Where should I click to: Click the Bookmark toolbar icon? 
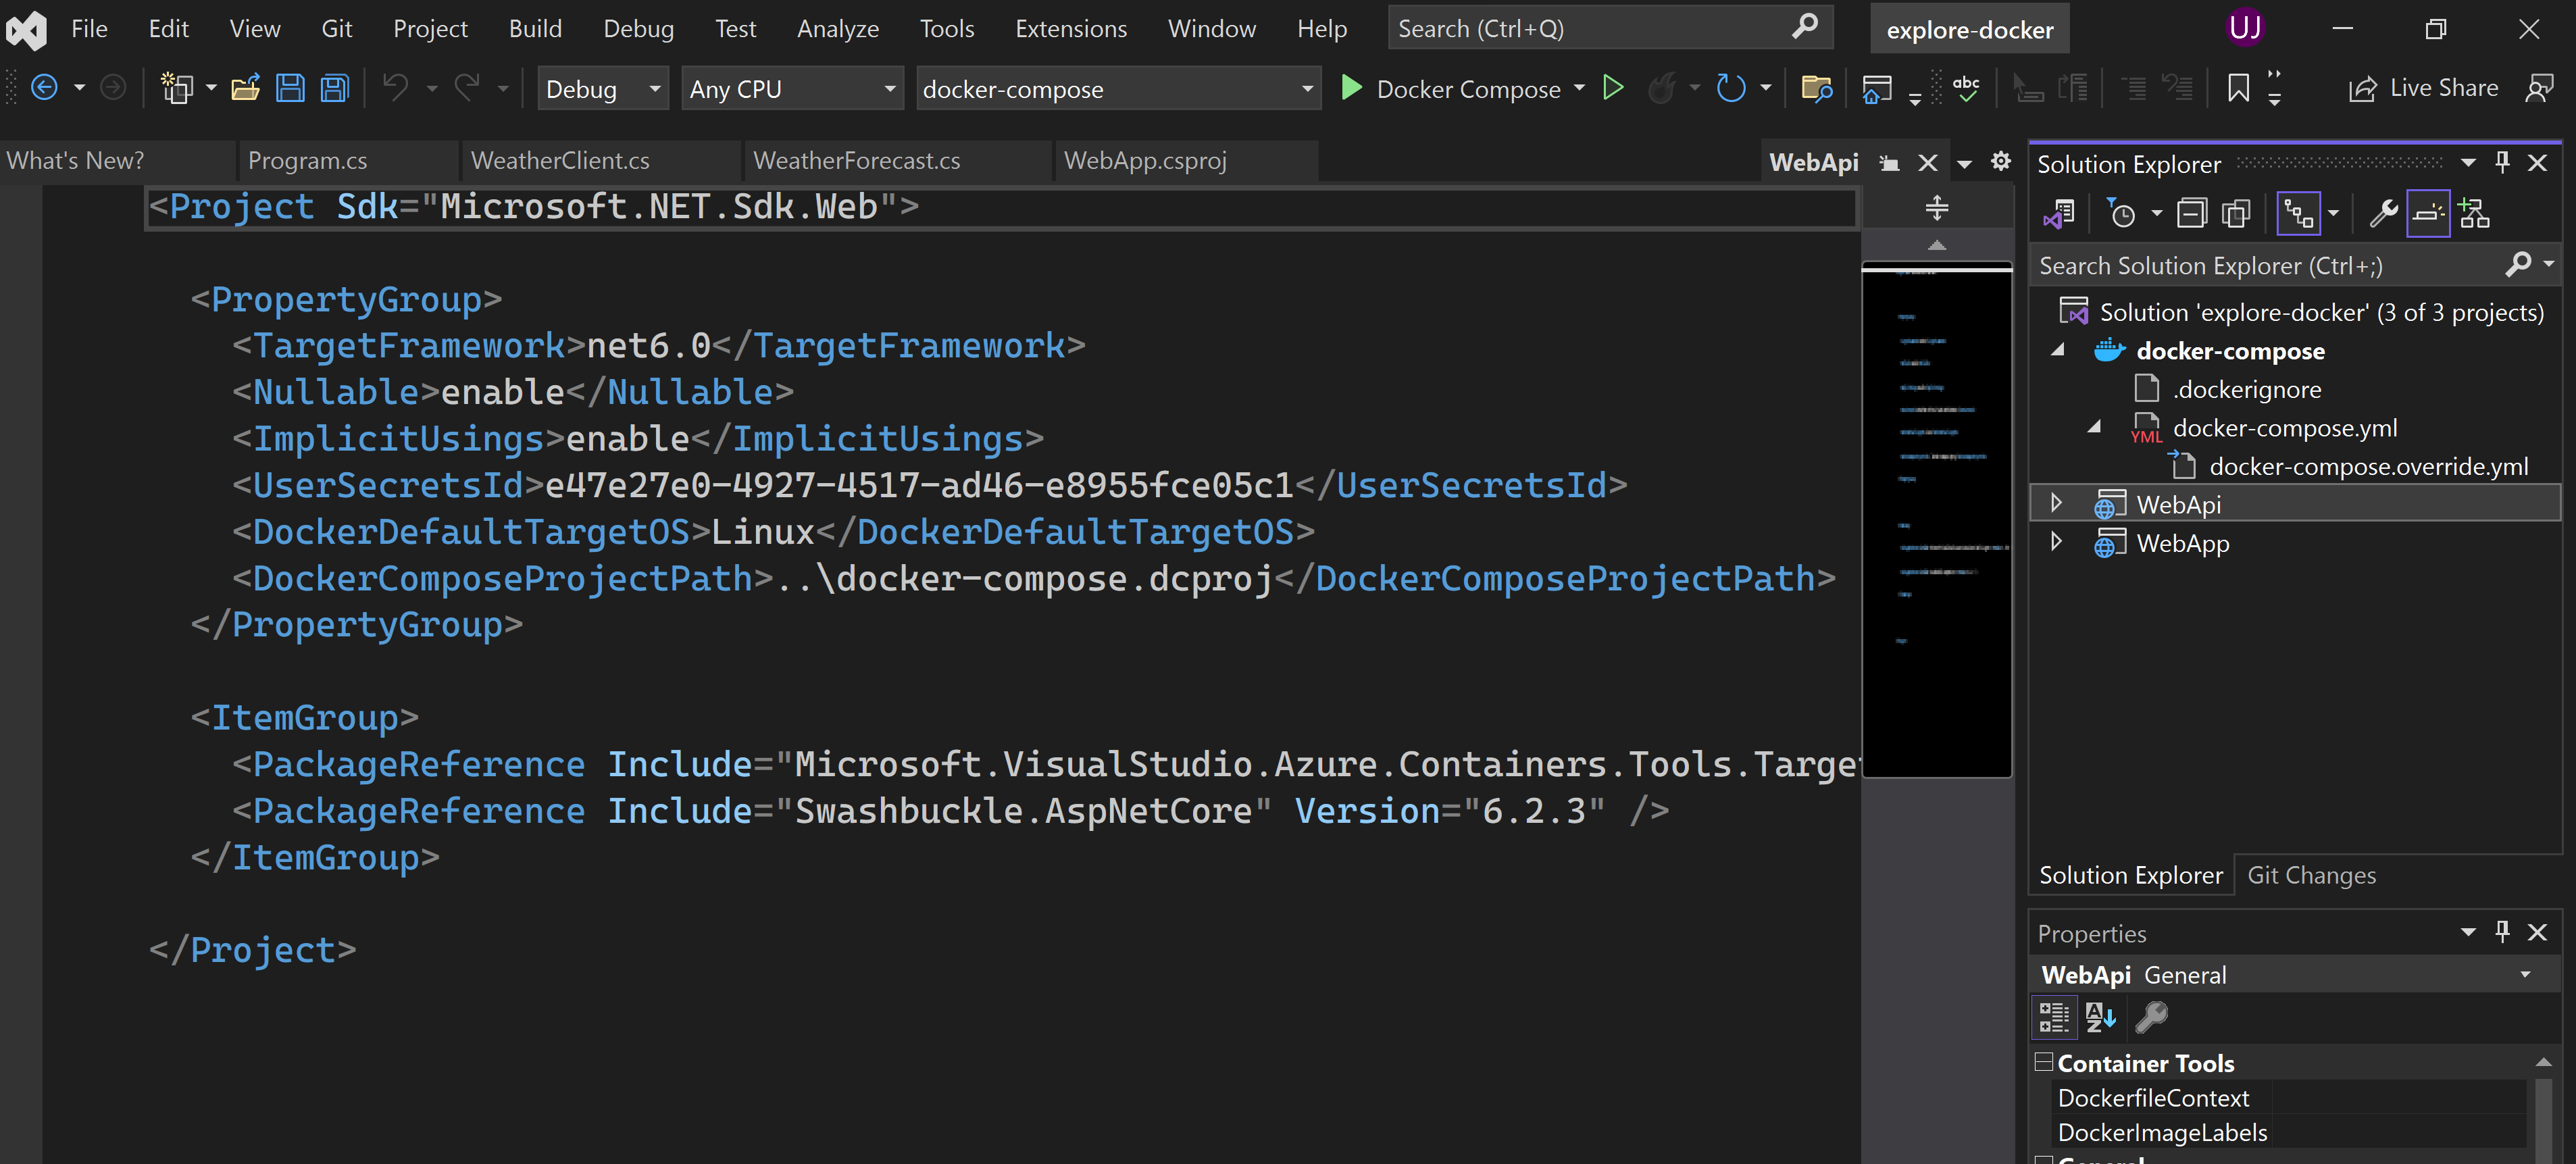tap(2238, 89)
